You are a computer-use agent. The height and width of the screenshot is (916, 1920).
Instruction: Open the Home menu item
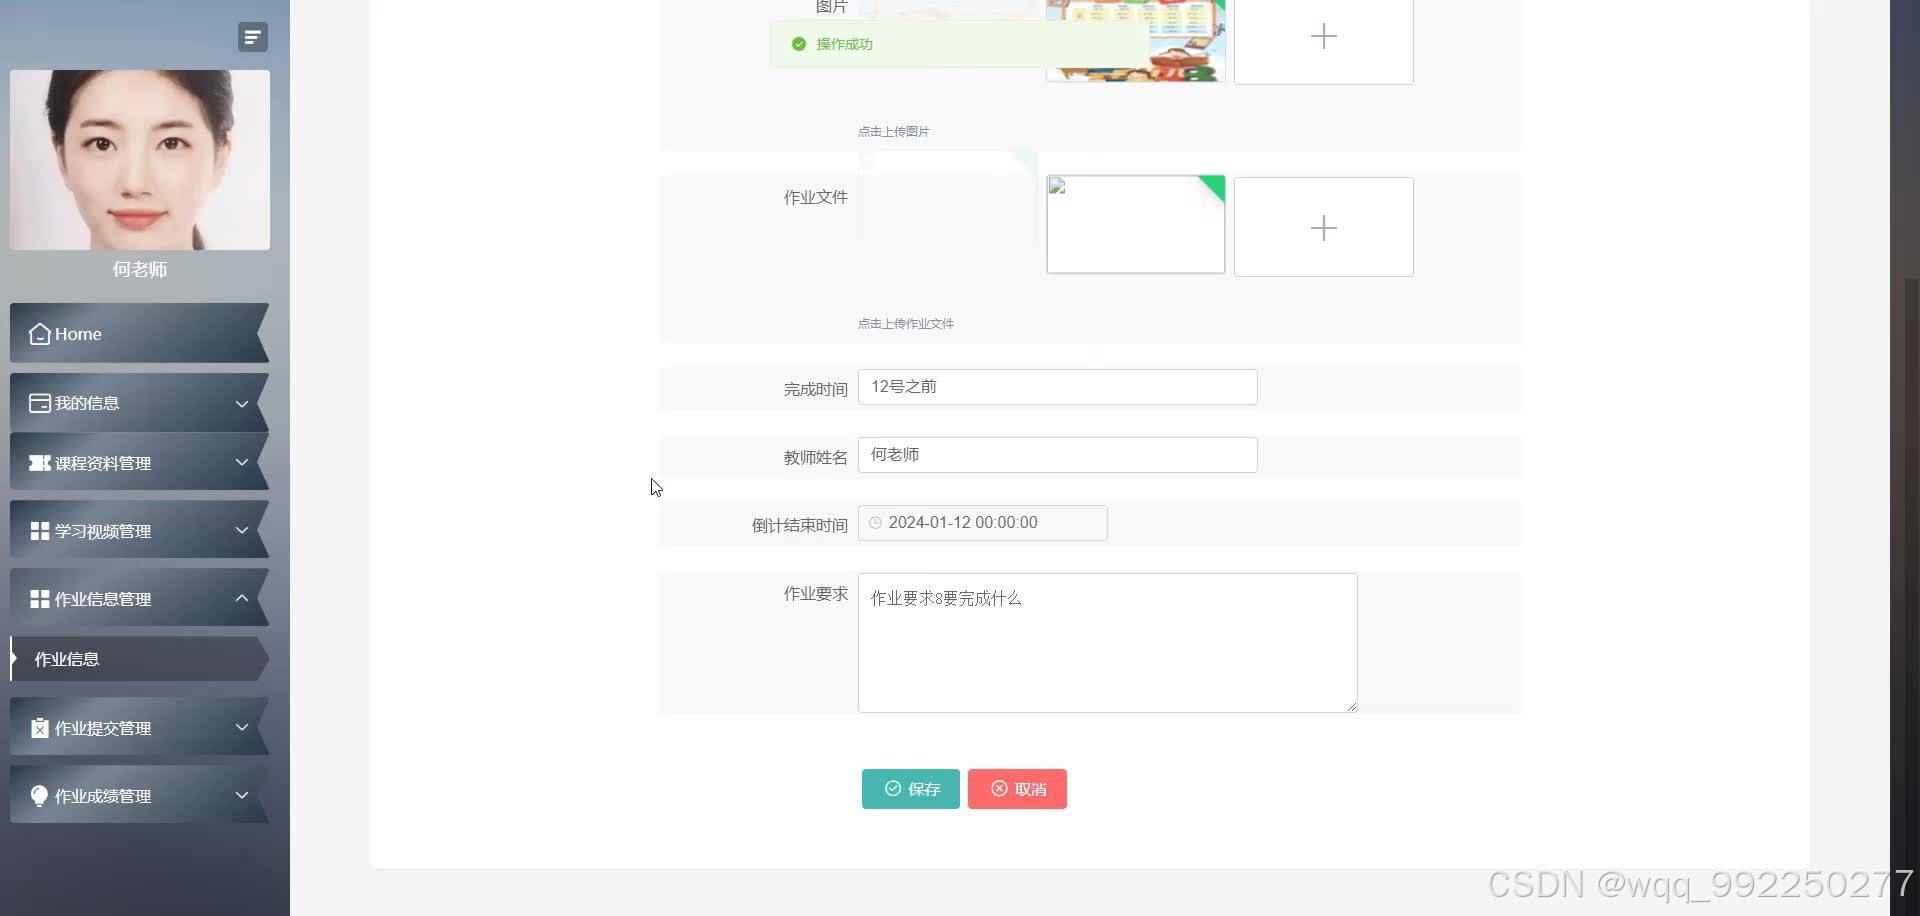139,333
